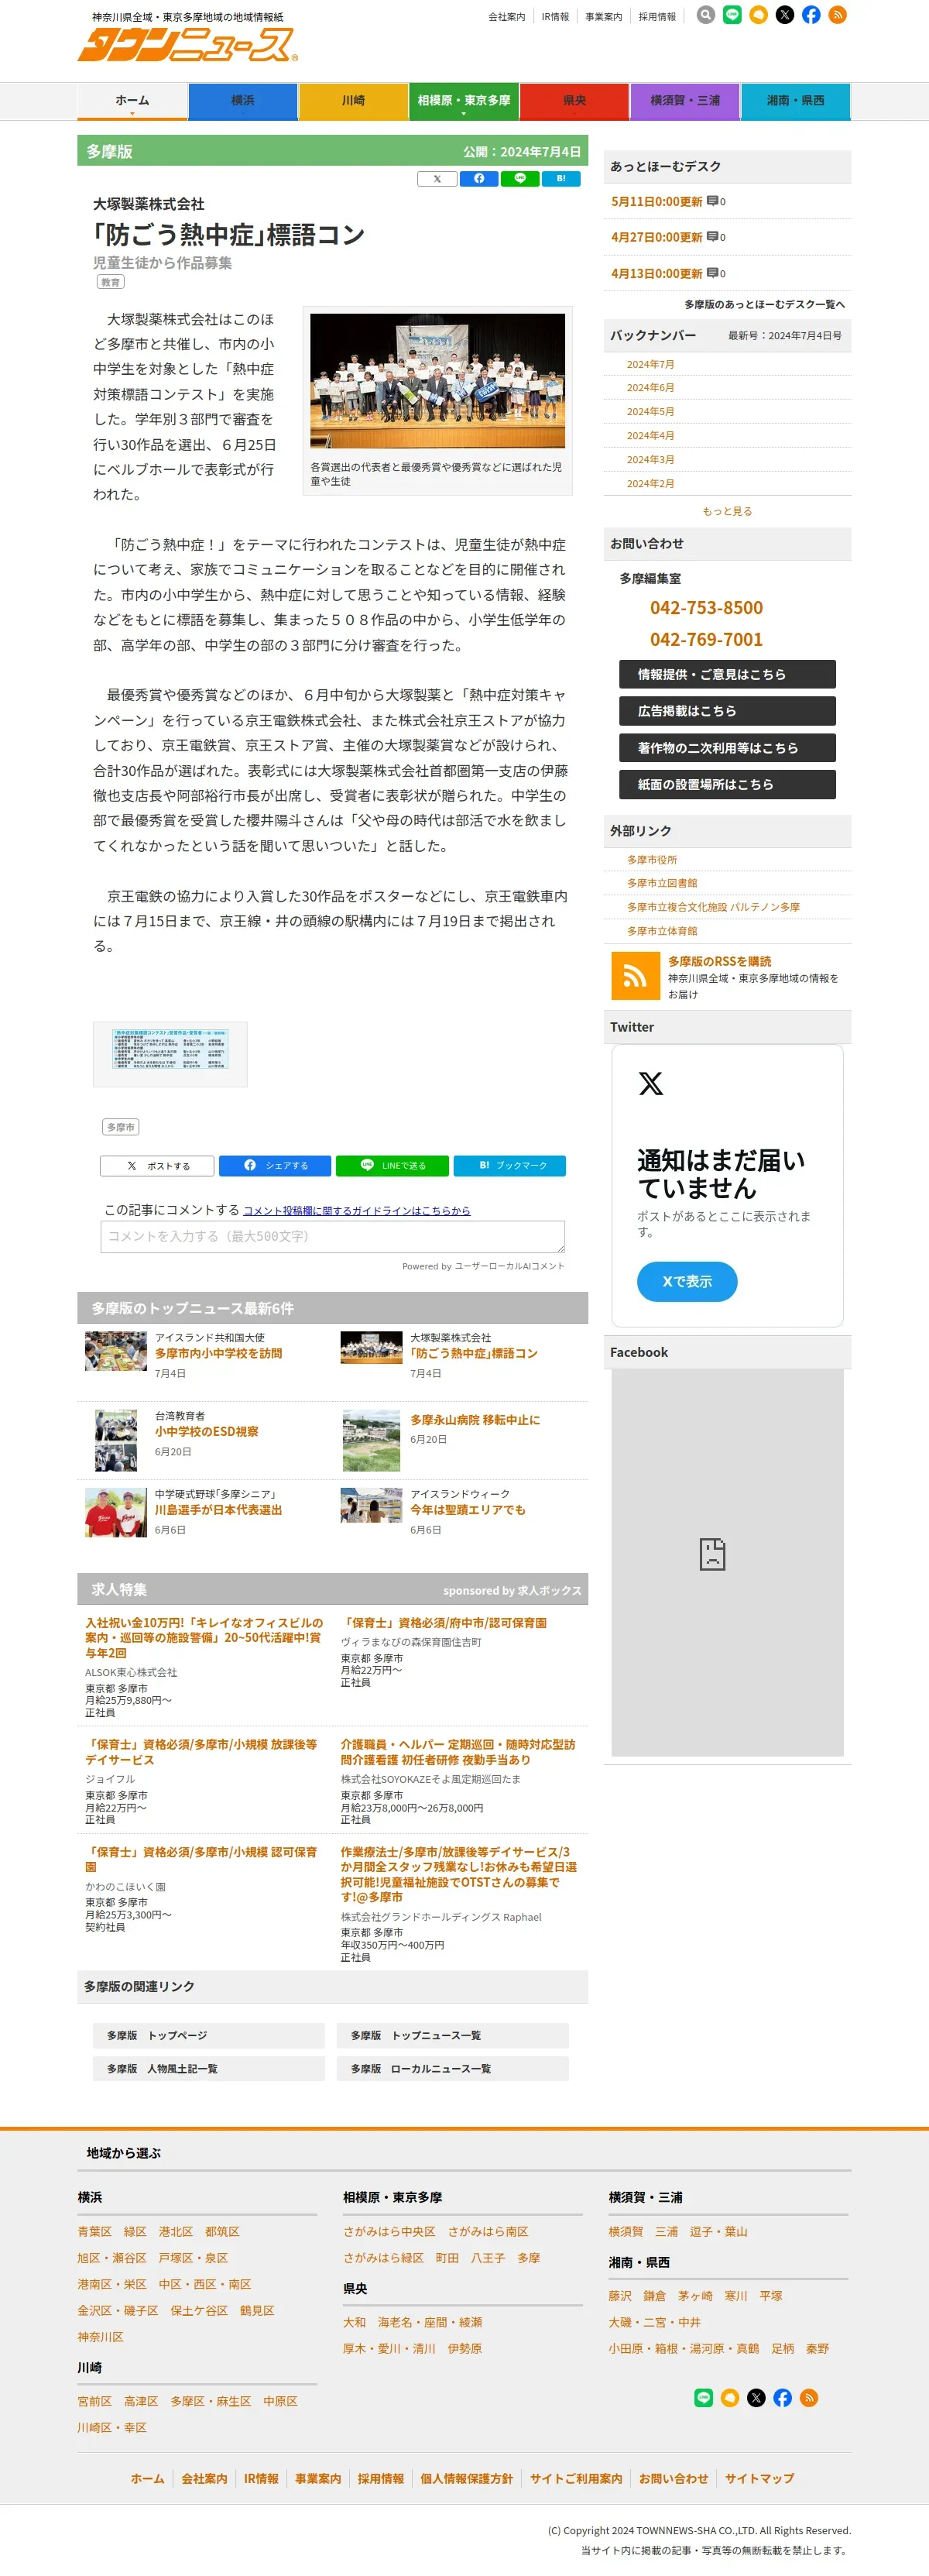Click small Hatena B! button above article title
Image resolution: width=929 pixels, height=2576 pixels.
tap(561, 179)
